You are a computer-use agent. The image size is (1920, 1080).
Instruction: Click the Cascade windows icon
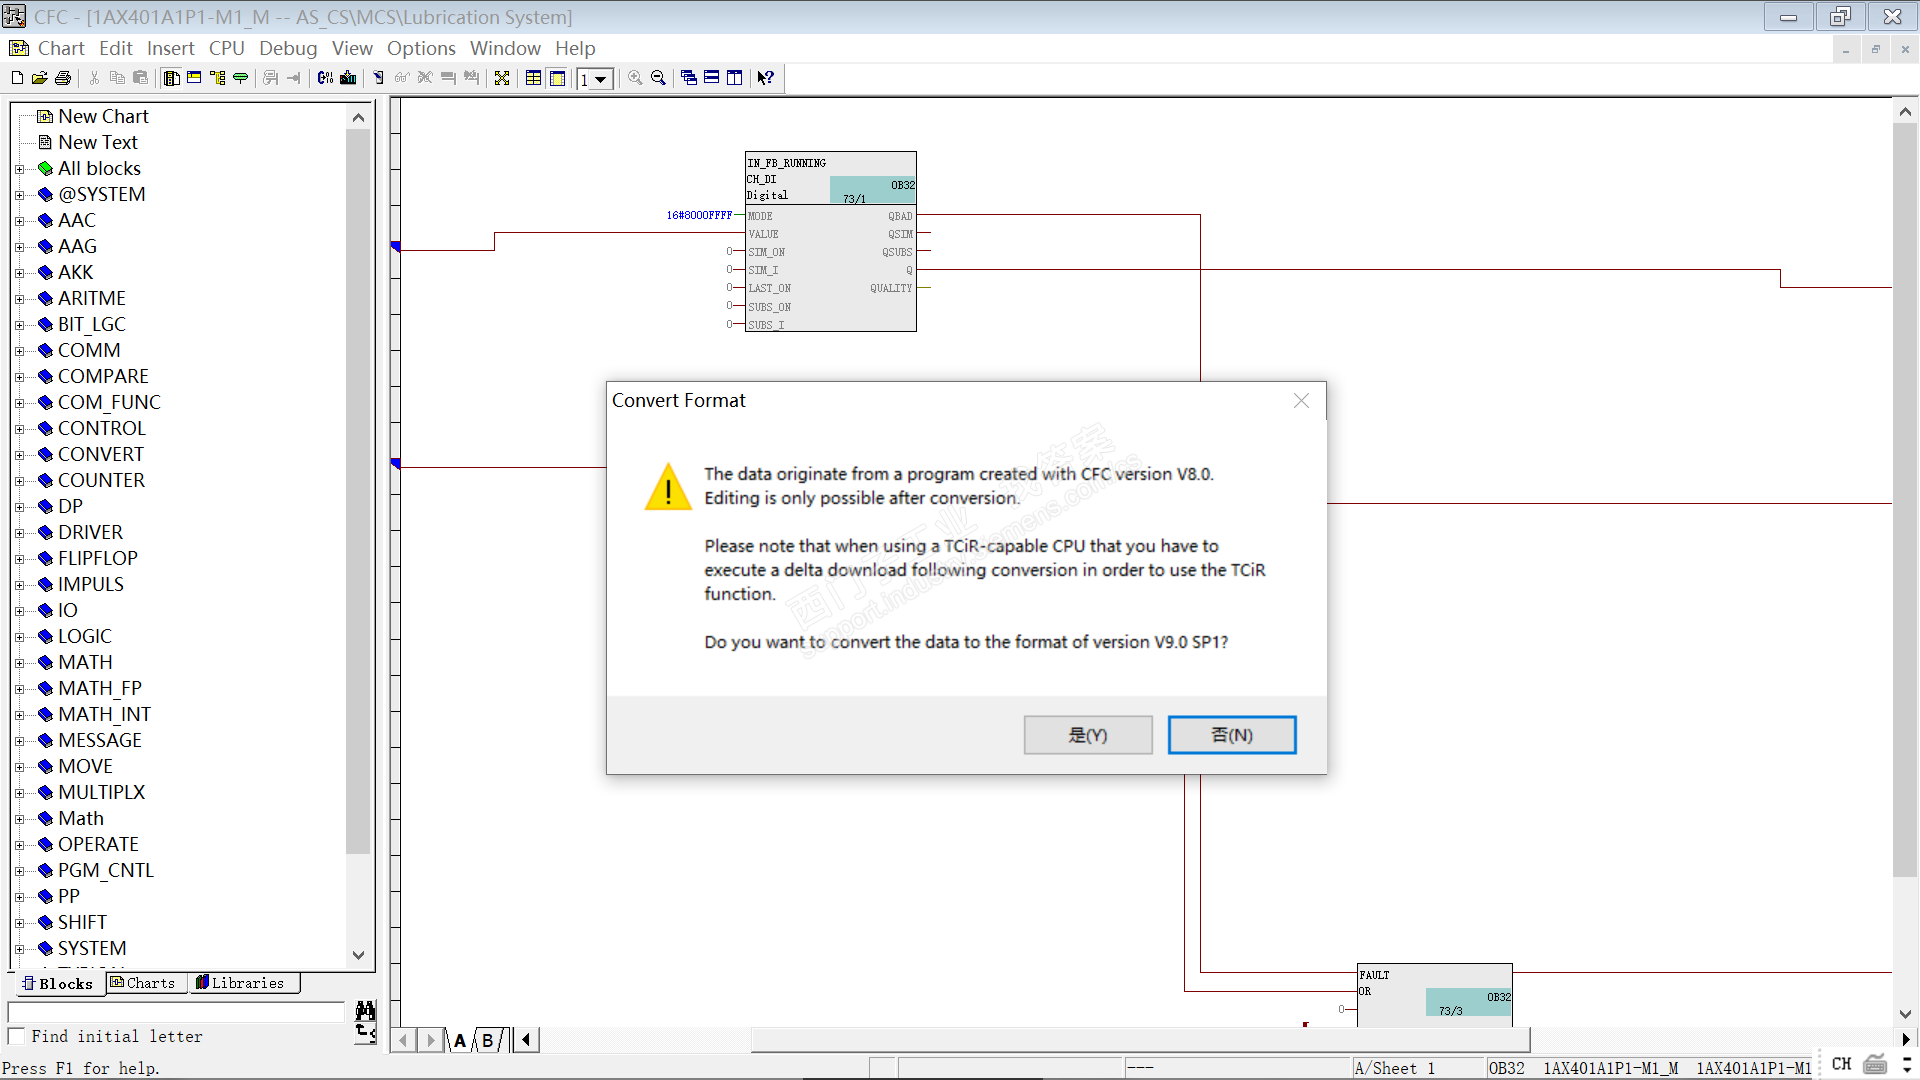click(x=688, y=78)
